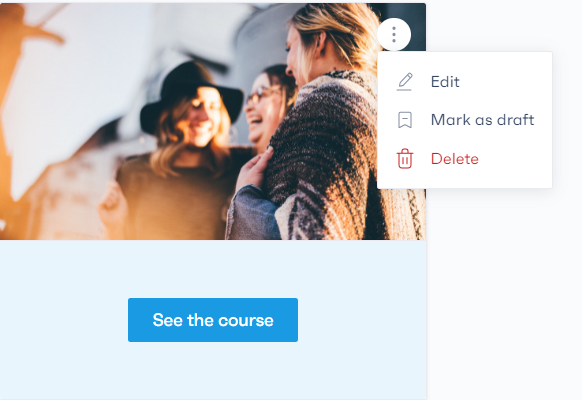582x400 pixels.
Task: Open the three-dot options menu
Action: pos(394,34)
